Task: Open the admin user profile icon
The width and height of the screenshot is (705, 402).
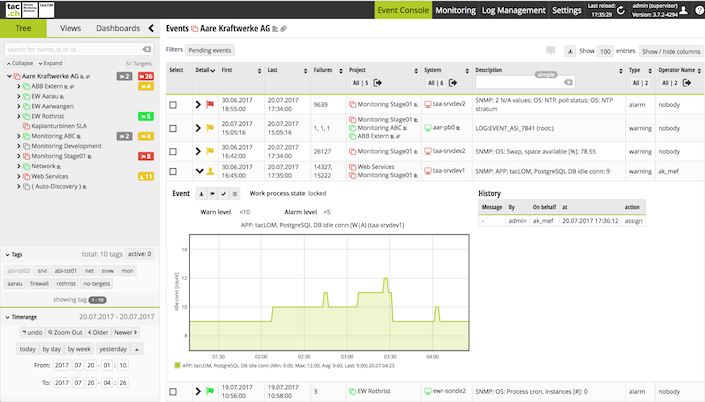Action: (683, 10)
